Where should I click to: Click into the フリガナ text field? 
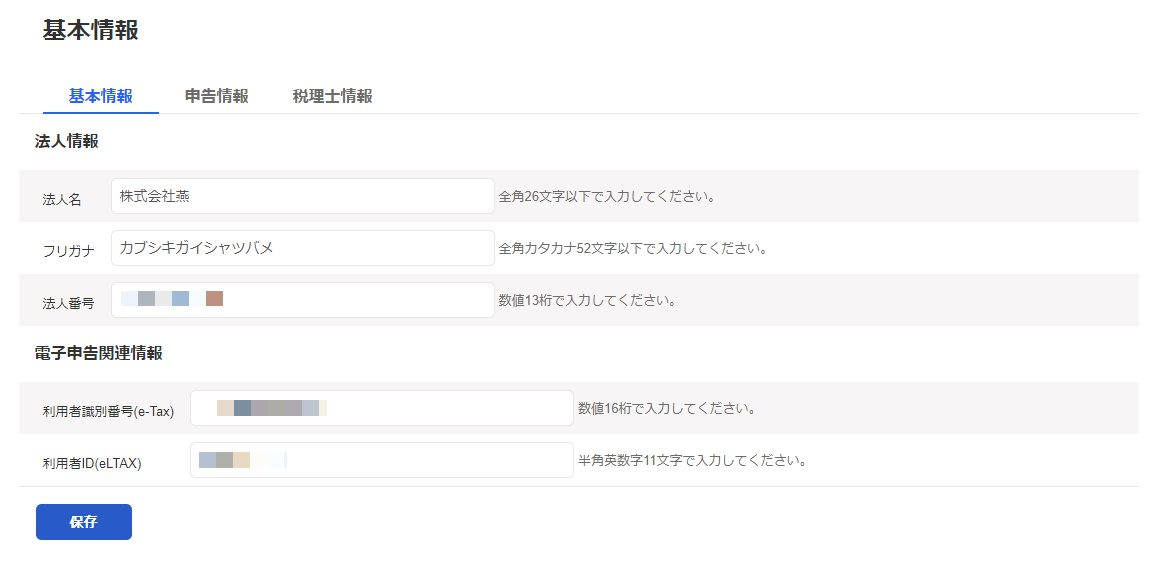[x=302, y=248]
